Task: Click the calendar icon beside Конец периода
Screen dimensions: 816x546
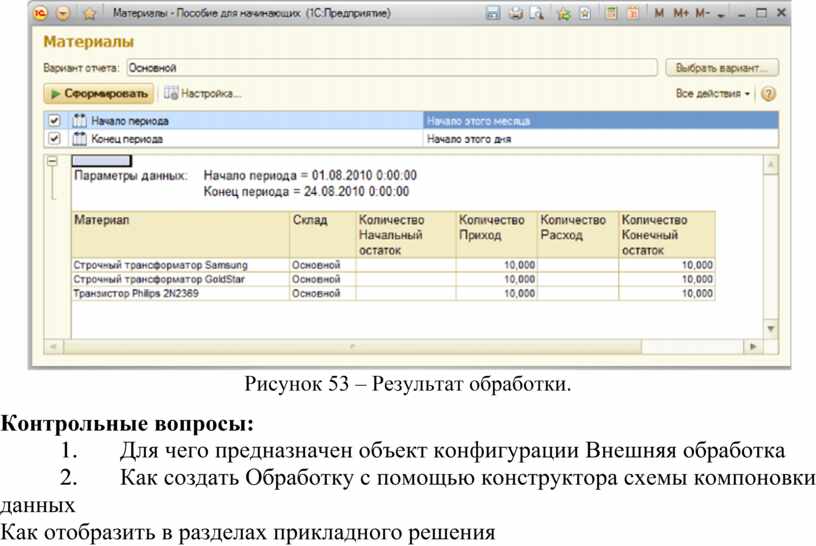Action: click(x=79, y=138)
